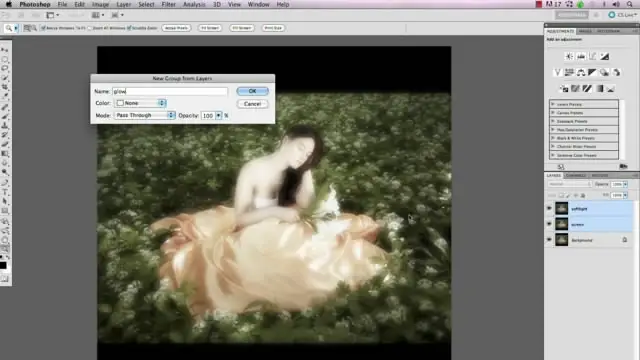Image resolution: width=640 pixels, height=360 pixels.
Task: Open the Color dropdown showing None
Action: [x=141, y=103]
